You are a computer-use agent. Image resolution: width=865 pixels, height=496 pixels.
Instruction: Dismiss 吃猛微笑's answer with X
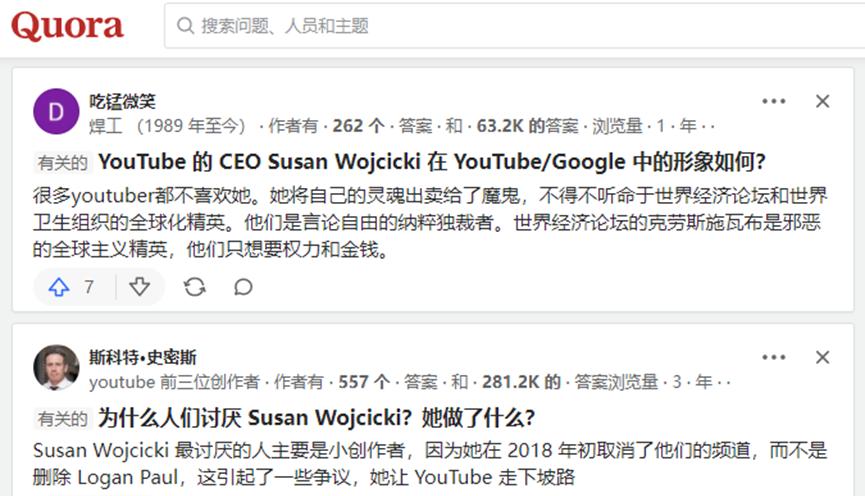tap(822, 101)
